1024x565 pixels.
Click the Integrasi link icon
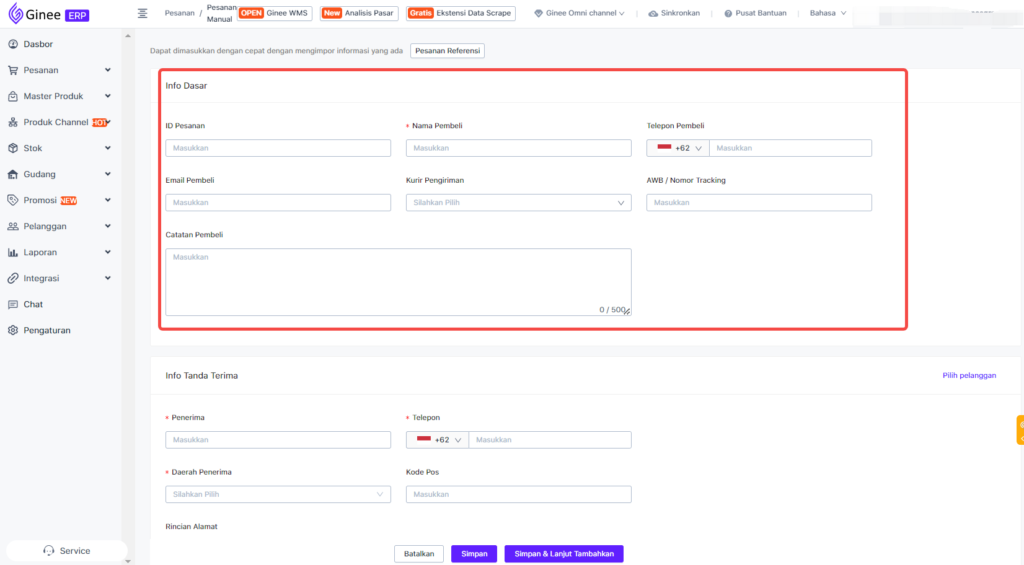point(13,278)
